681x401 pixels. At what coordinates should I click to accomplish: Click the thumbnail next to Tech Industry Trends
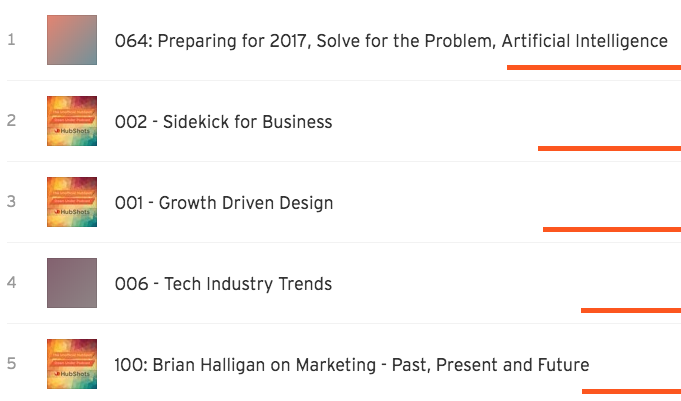pyautogui.click(x=72, y=283)
